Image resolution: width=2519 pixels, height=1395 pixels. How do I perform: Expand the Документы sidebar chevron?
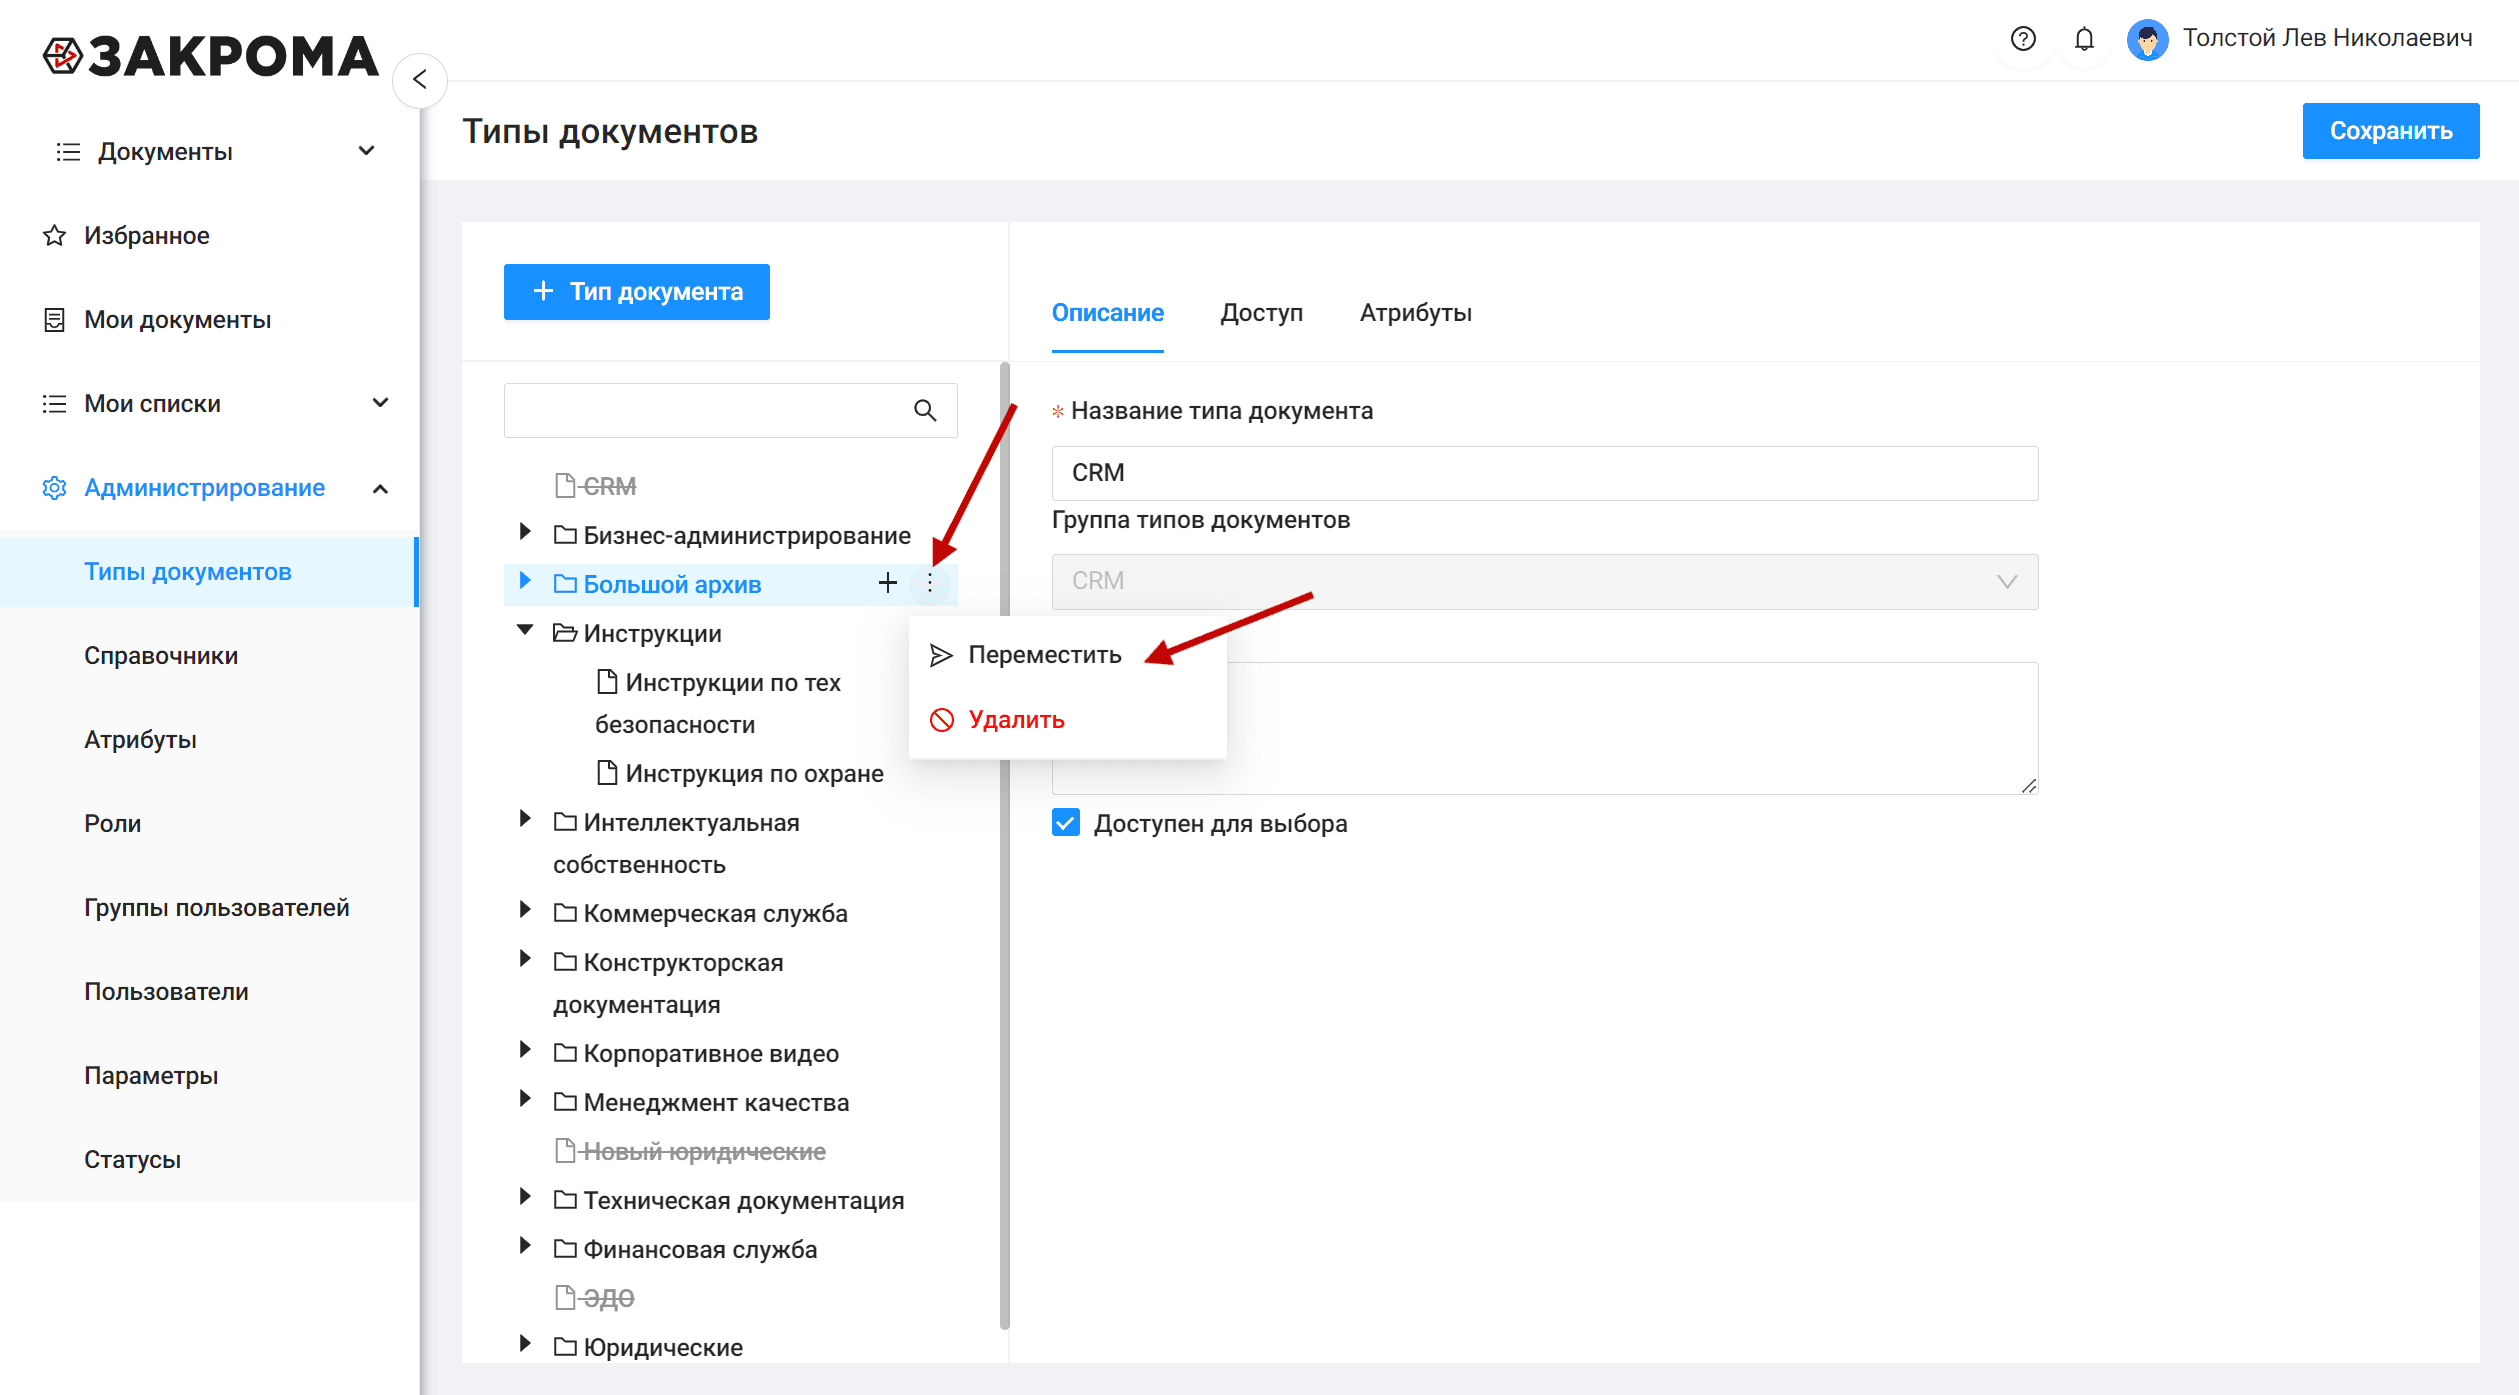coord(367,151)
